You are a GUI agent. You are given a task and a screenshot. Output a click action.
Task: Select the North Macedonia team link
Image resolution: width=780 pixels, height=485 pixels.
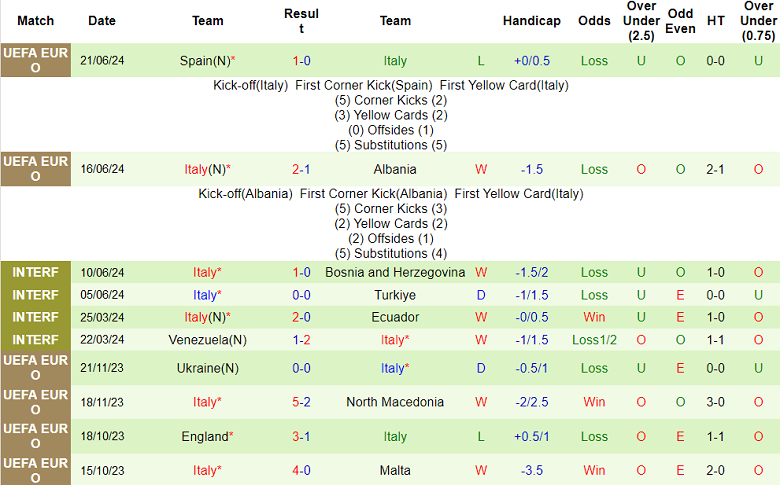point(395,402)
